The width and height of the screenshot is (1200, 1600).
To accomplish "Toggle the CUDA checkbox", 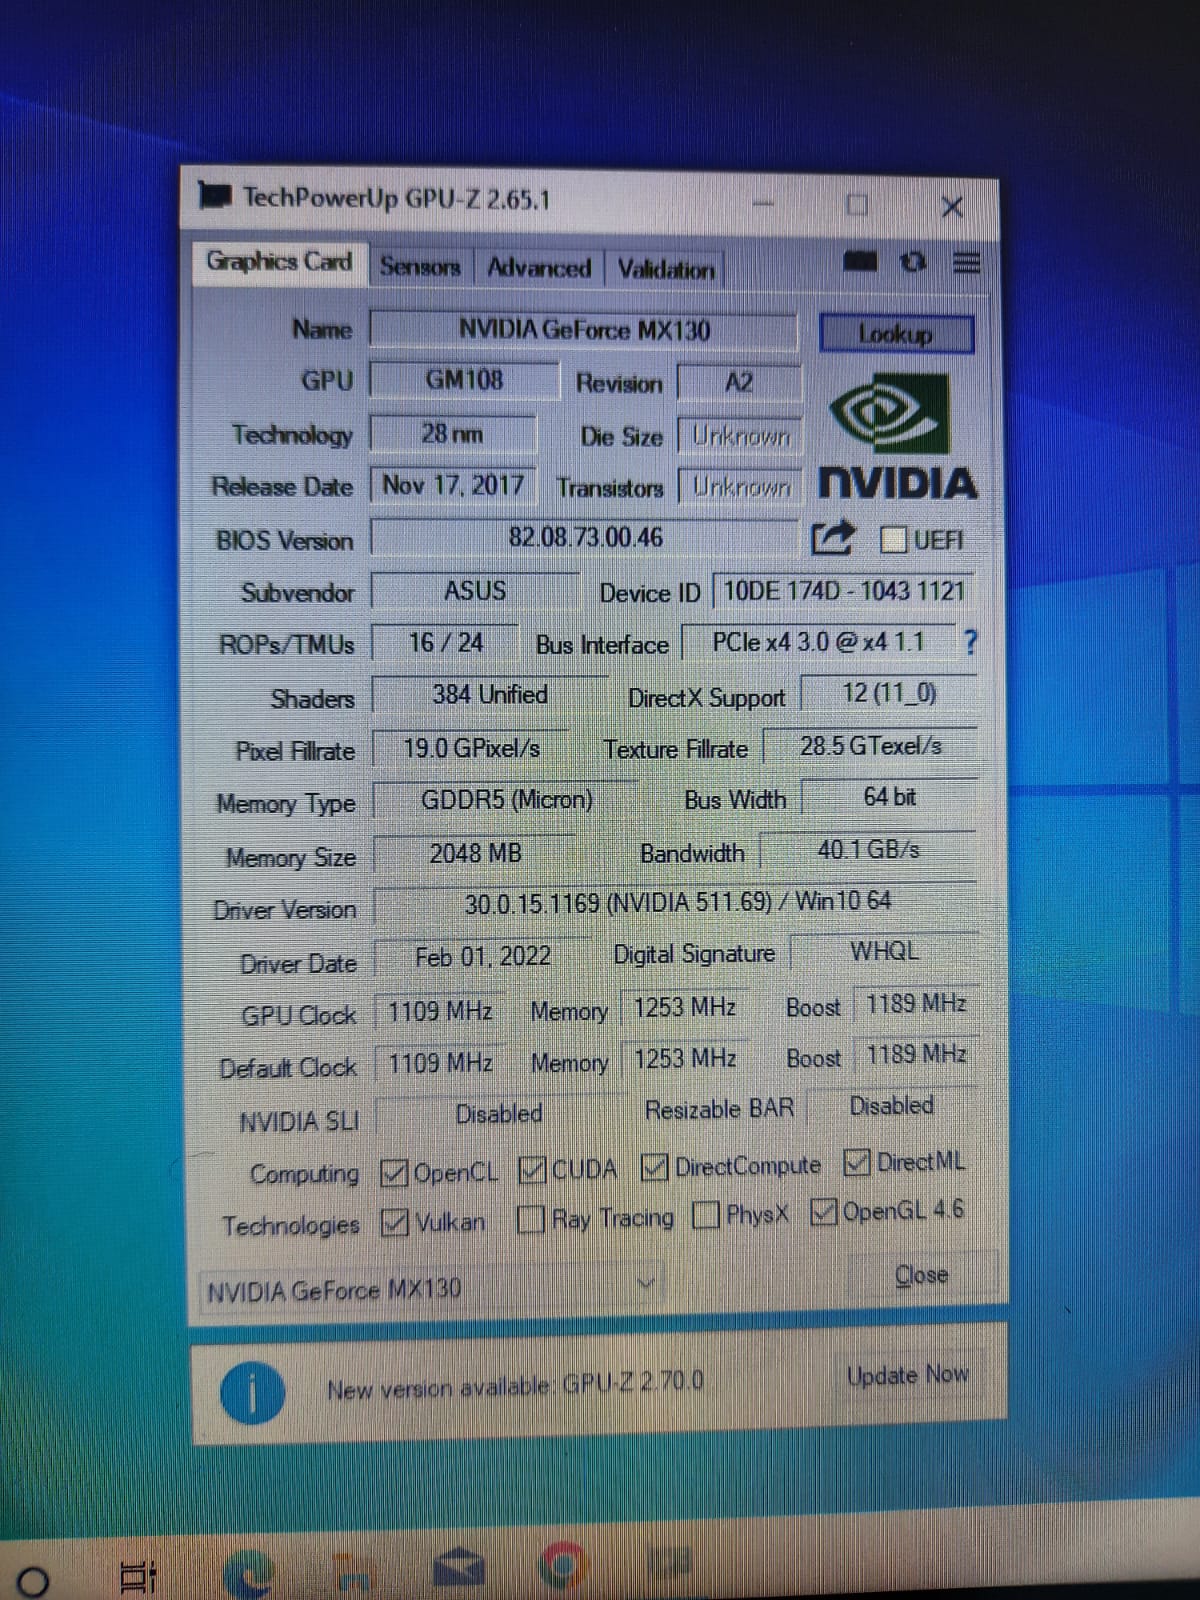I will 533,1169.
